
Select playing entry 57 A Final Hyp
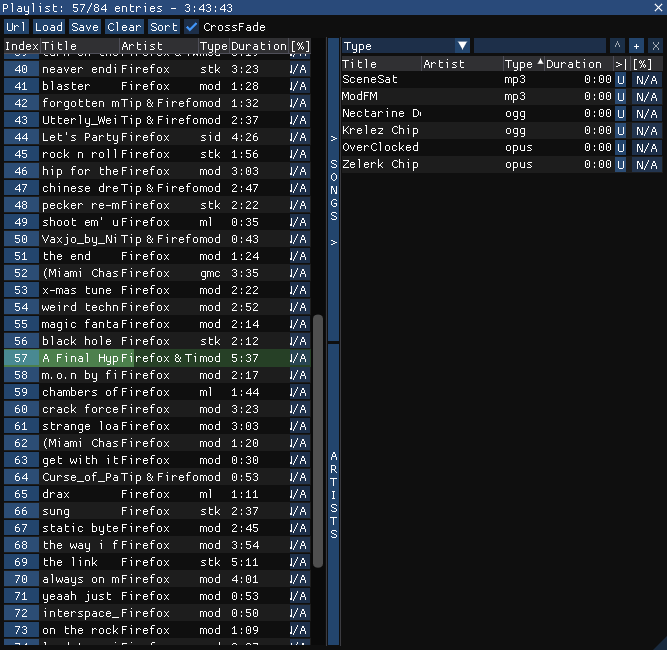[x=157, y=358]
